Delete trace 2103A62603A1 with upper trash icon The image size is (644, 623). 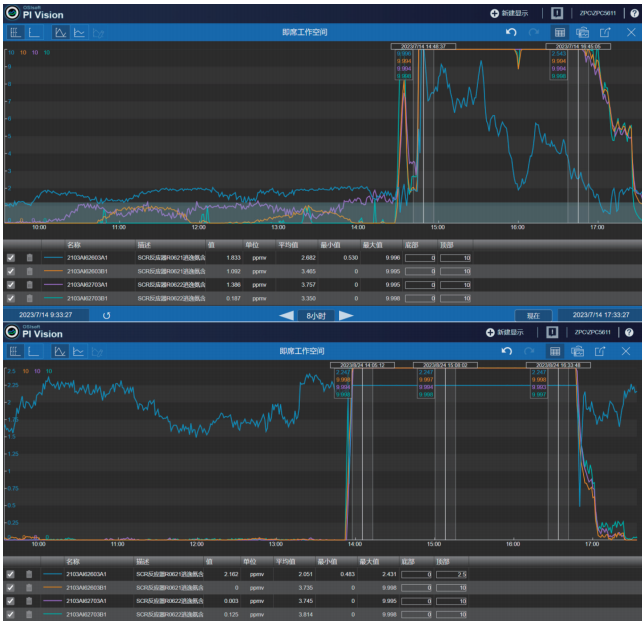pos(29,257)
